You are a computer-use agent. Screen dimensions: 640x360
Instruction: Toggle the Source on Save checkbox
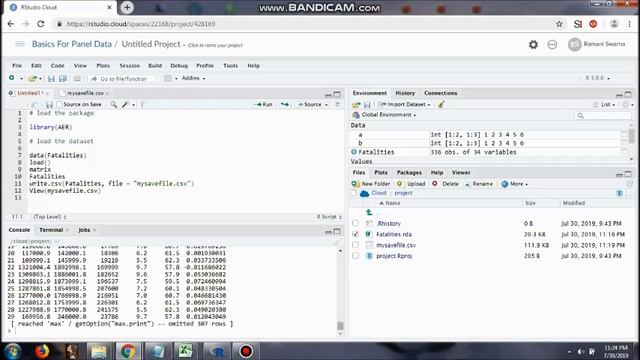(x=60, y=104)
